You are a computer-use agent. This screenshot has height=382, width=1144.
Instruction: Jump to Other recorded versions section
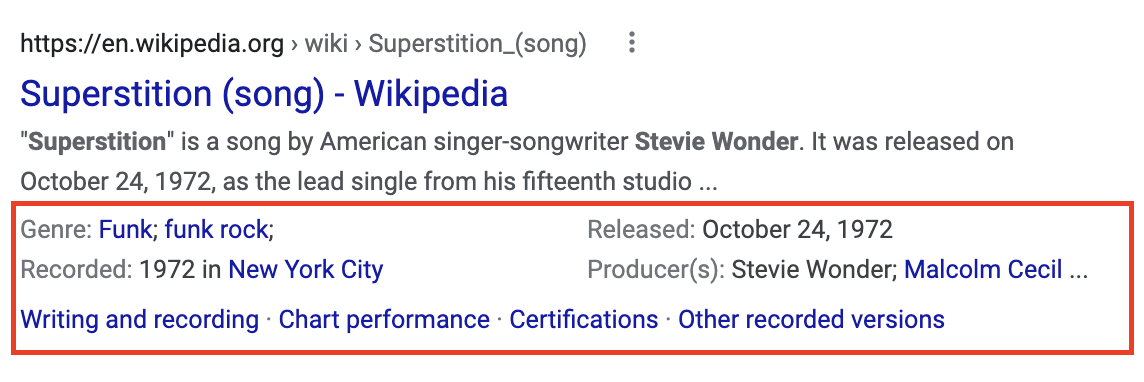811,319
